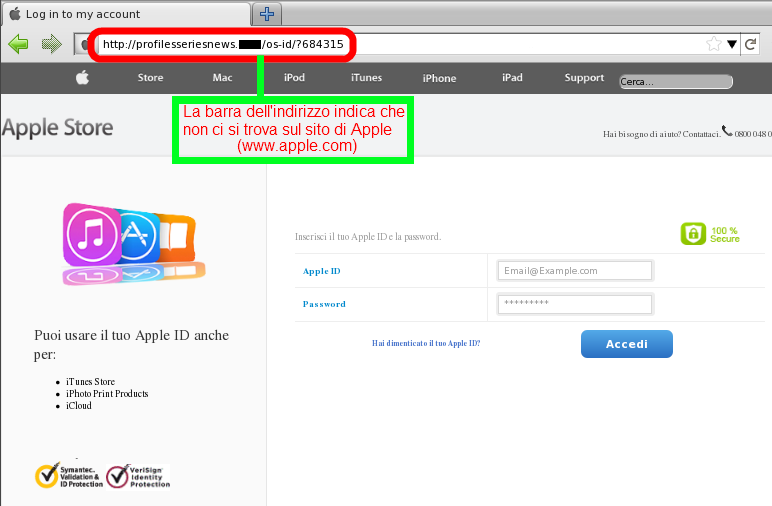The height and width of the screenshot is (506, 772).
Task: Bookmark page with the star icon
Action: click(713, 44)
